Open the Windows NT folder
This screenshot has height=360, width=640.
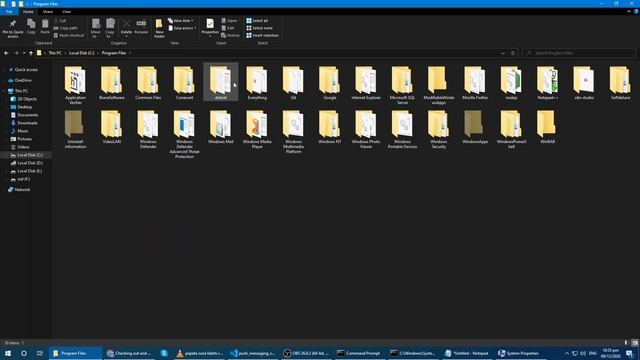click(x=330, y=127)
